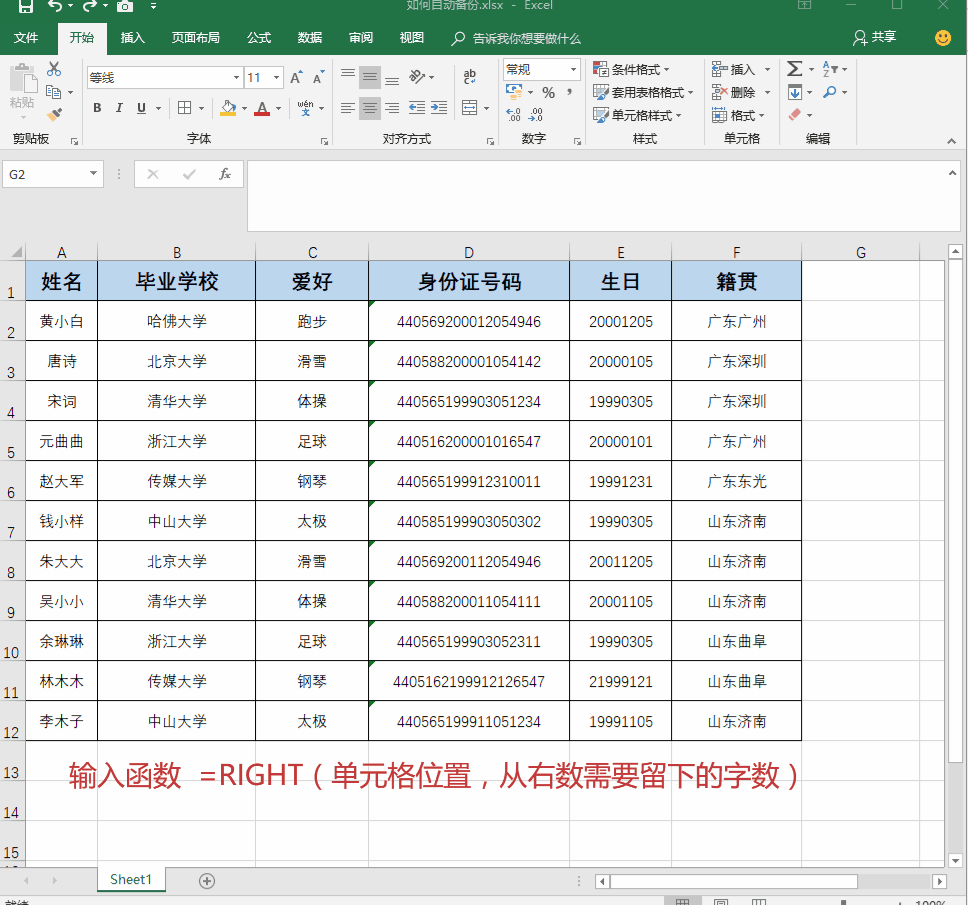Viewport: 968px width, 905px height.
Task: Click the AutoSum sigma icon
Action: (795, 69)
